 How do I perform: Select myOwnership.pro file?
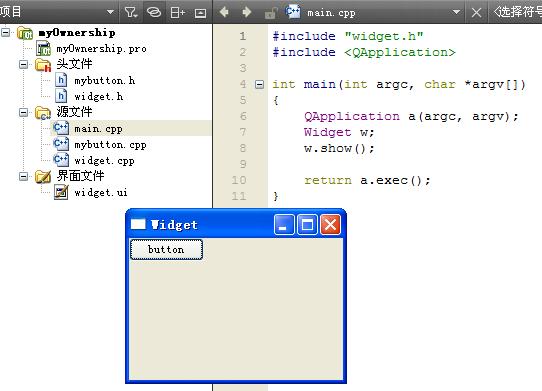(x=101, y=49)
